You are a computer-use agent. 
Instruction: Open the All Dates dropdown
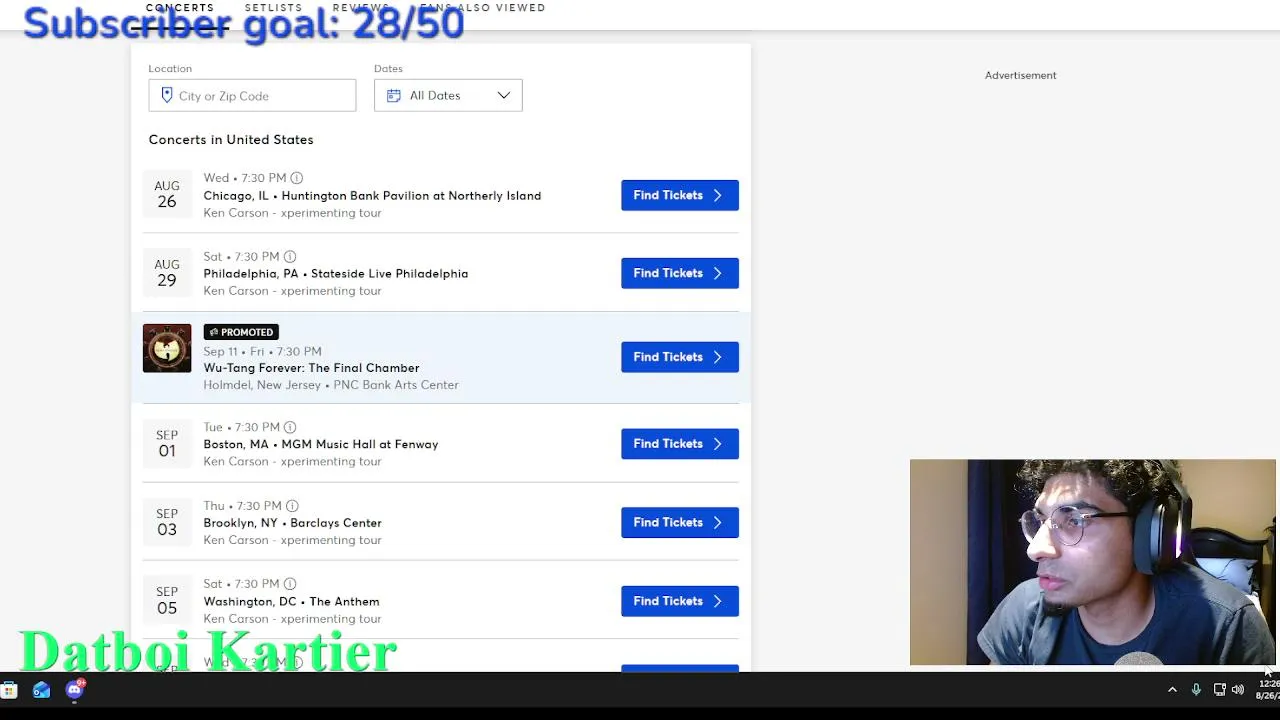click(448, 96)
